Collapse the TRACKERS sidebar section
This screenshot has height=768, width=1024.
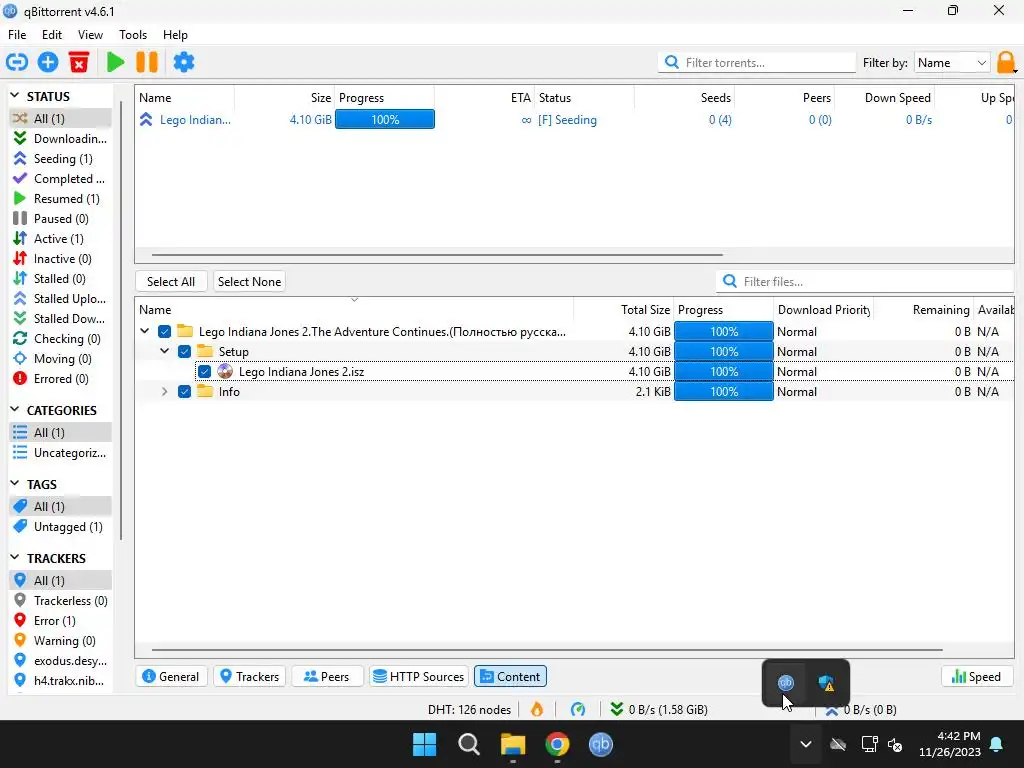click(15, 558)
